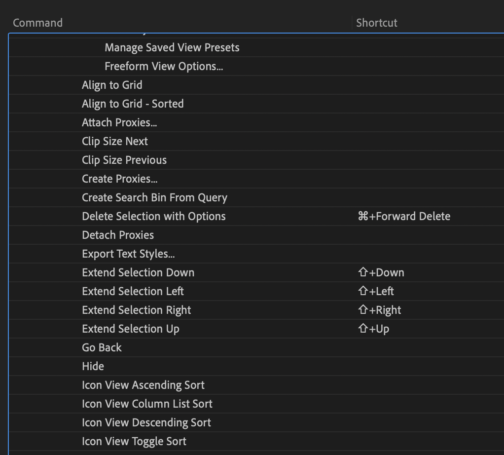This screenshot has height=455, width=504.
Task: Select the Create Proxies command
Action: click(120, 179)
